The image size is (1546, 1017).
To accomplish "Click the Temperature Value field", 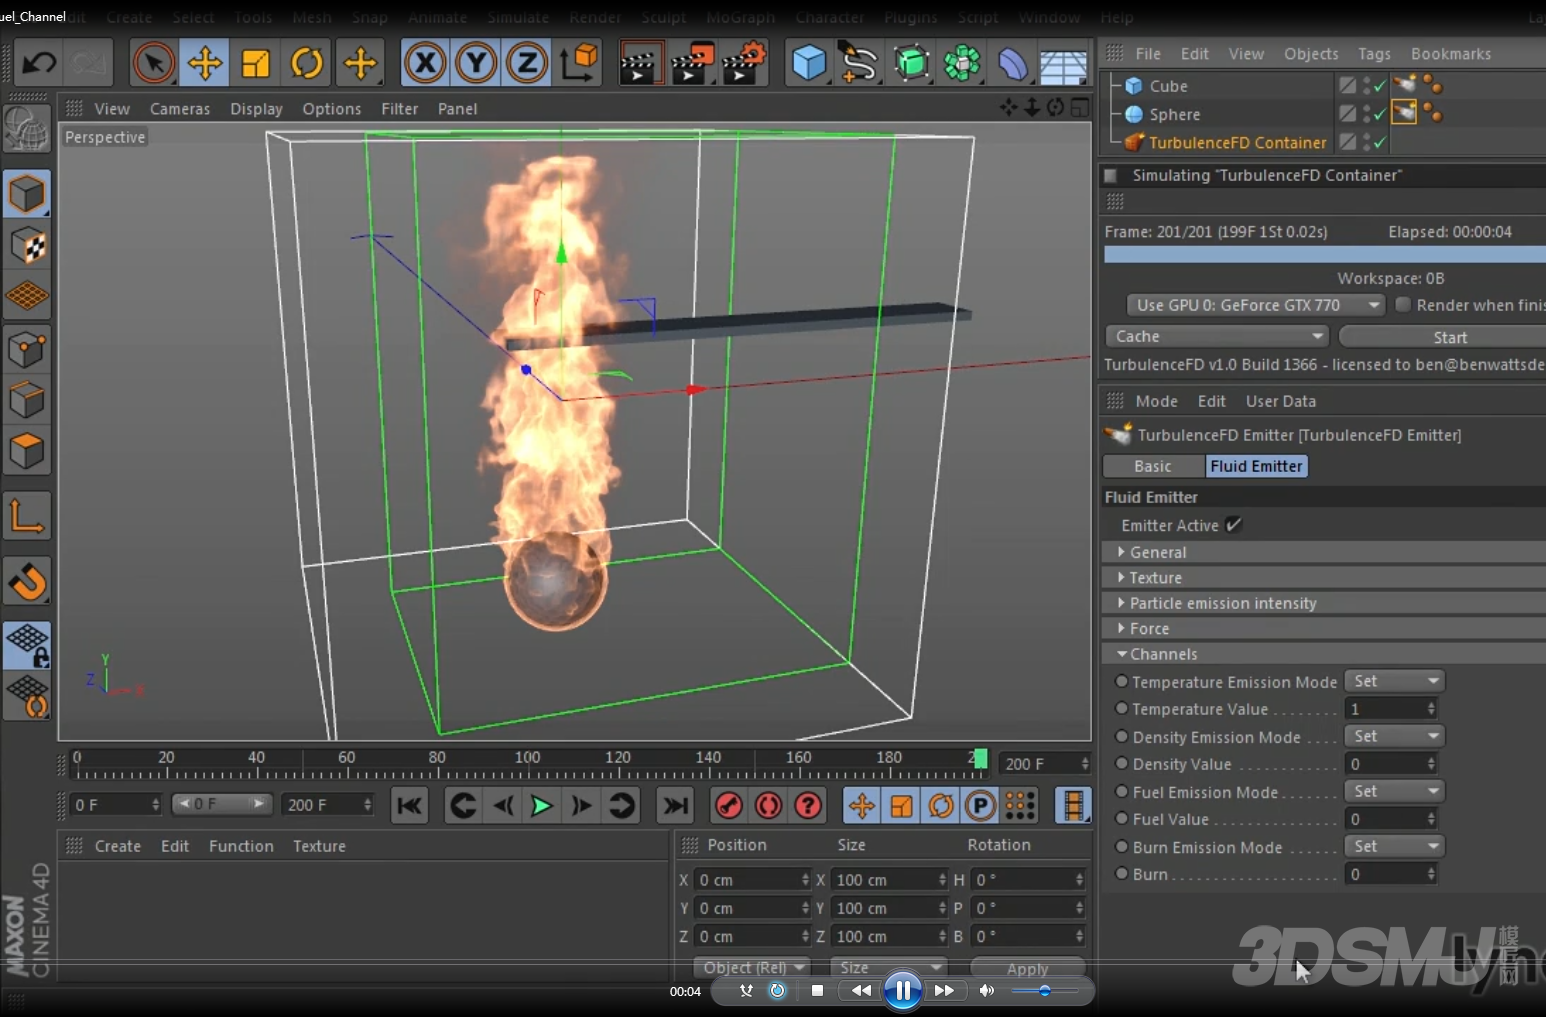I will pos(1392,709).
